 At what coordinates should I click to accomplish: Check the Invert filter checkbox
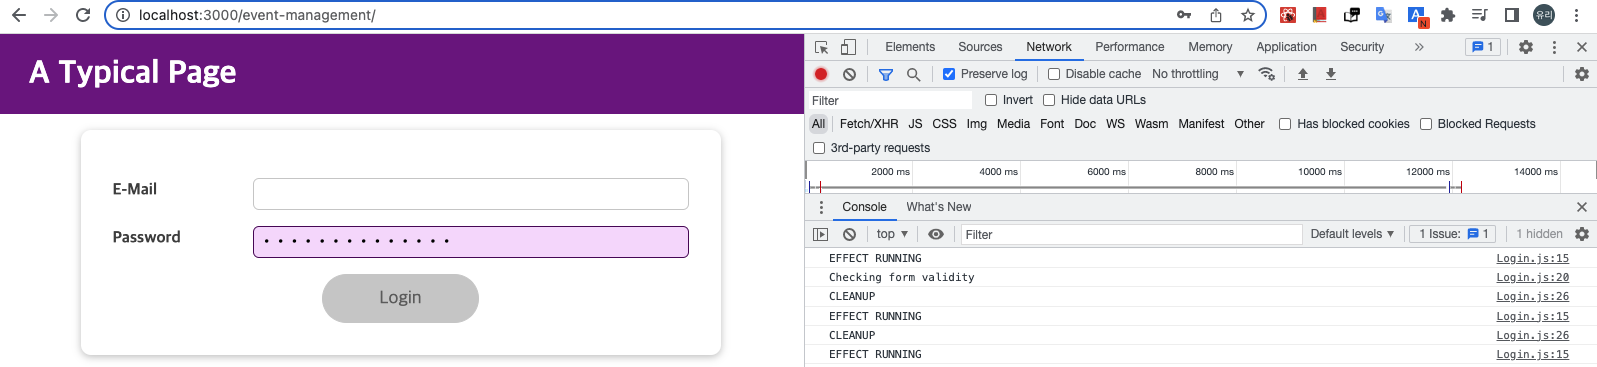coord(991,100)
